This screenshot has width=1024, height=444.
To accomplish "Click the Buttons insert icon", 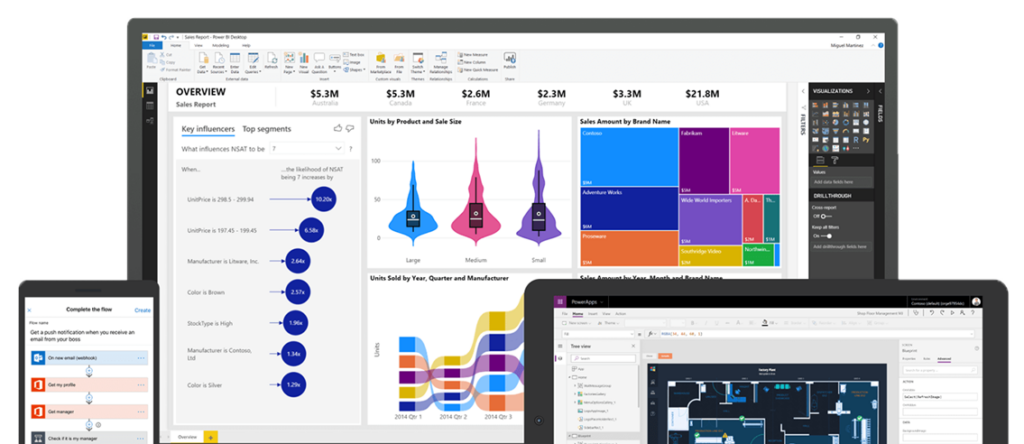I will click(334, 62).
